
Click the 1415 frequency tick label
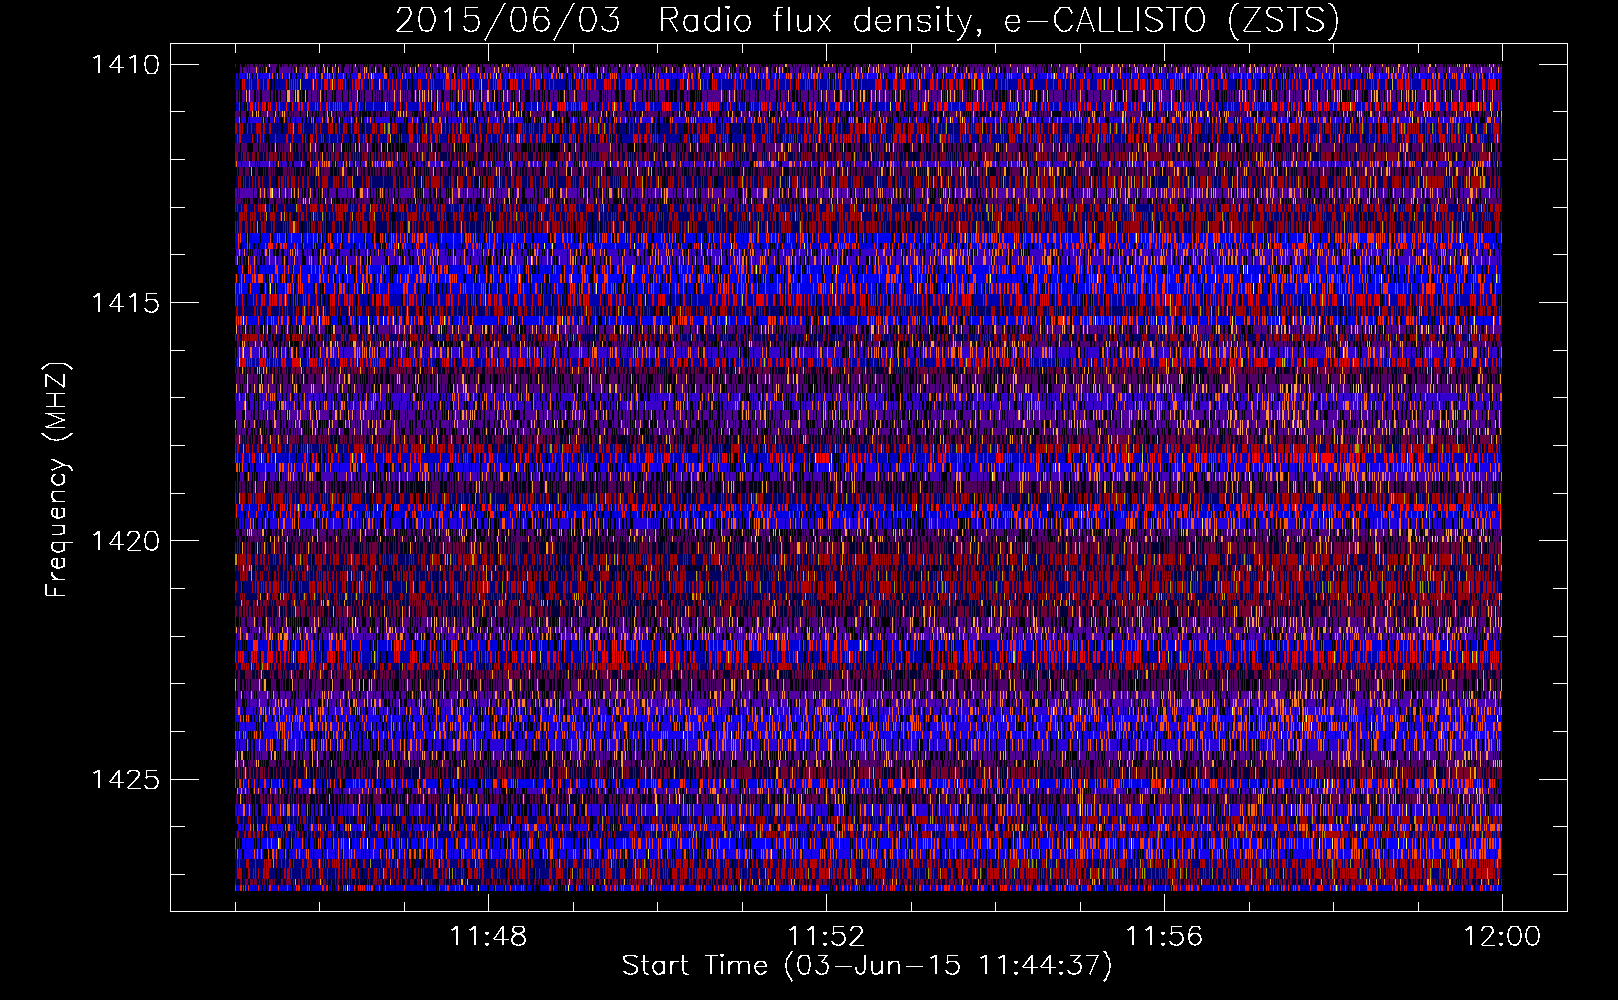125,303
